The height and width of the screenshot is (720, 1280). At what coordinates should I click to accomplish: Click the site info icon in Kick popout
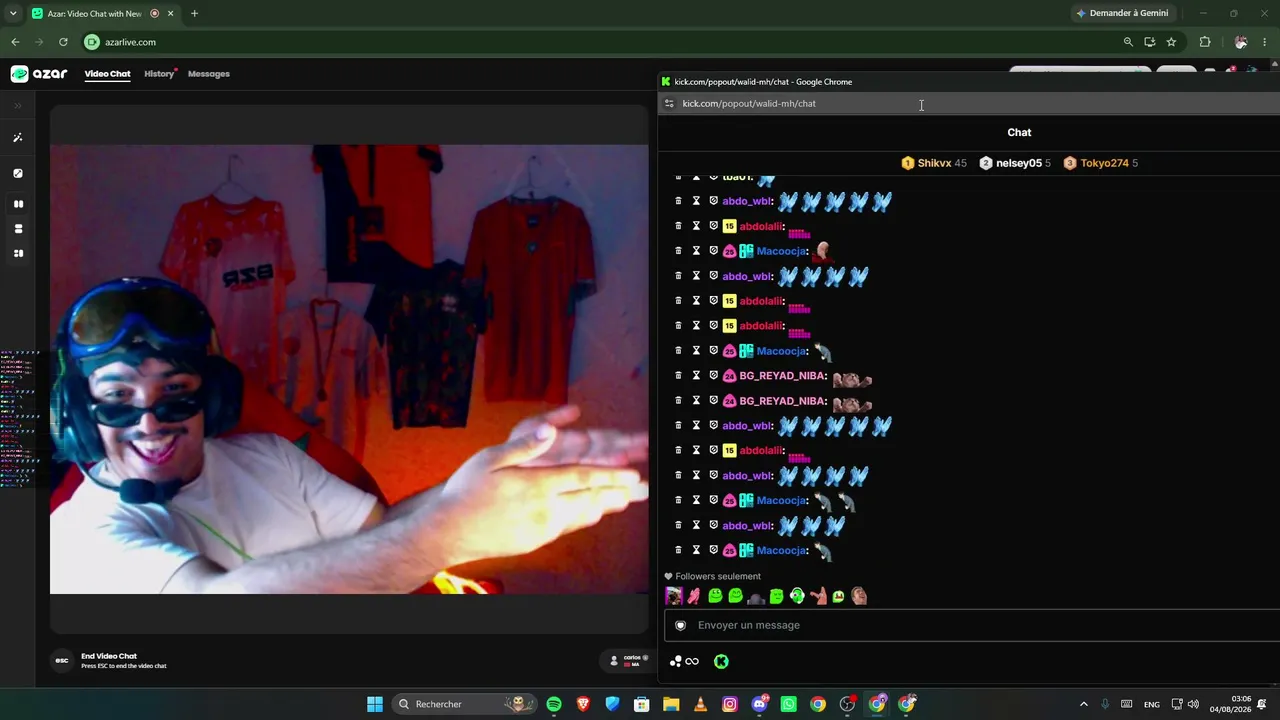[669, 104]
